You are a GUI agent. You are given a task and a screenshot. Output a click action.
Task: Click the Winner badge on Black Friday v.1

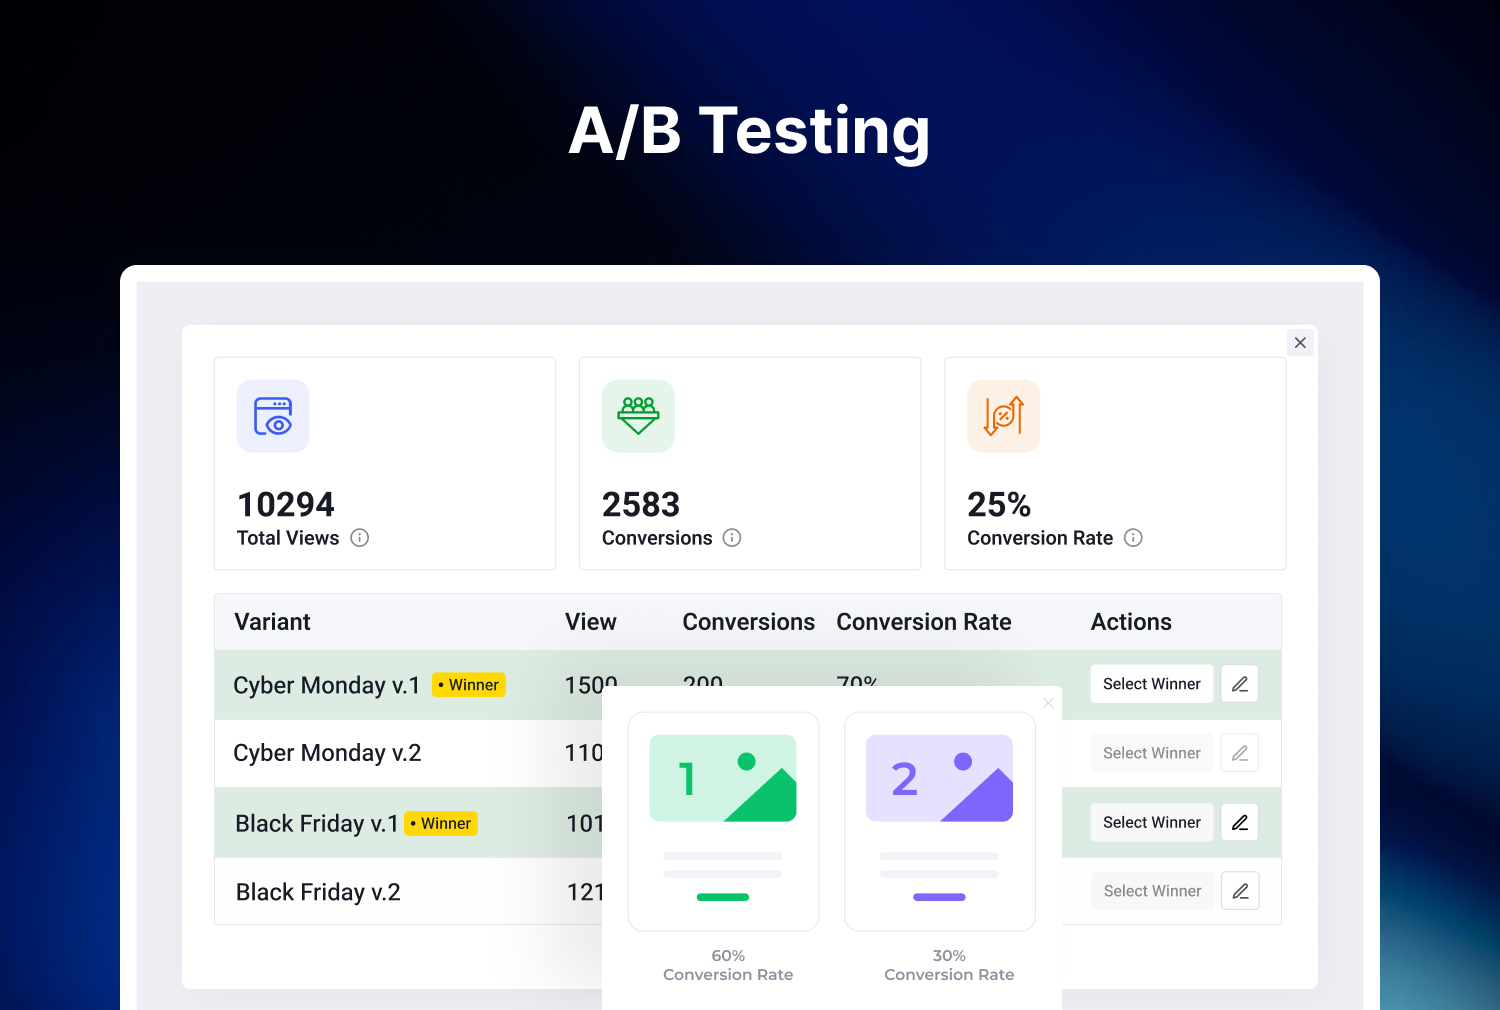point(440,823)
